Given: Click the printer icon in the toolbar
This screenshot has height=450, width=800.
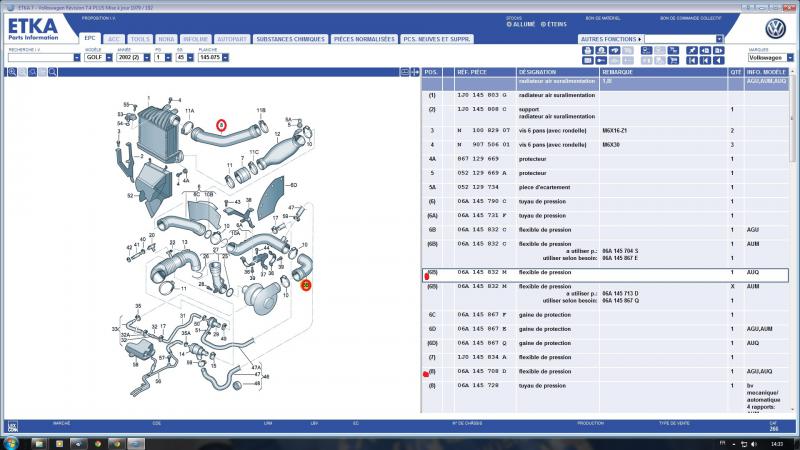Looking at the screenshot, I should coord(588,51).
